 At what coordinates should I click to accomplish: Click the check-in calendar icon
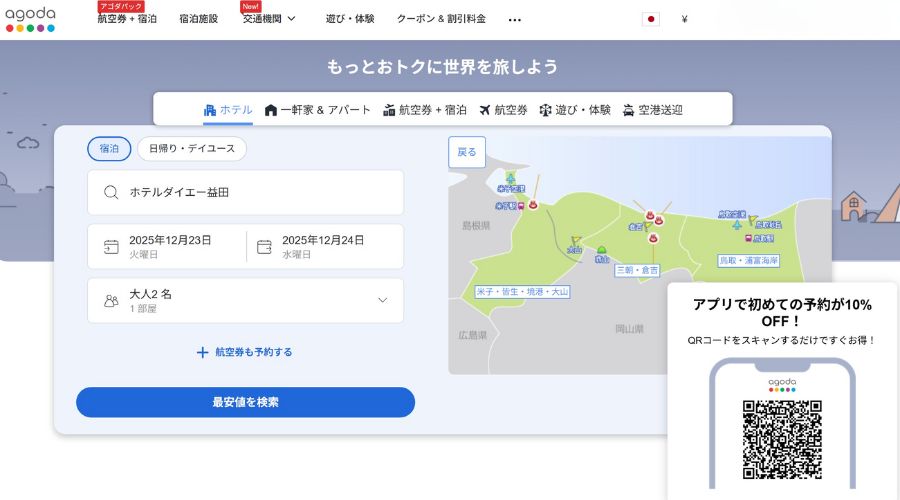click(x=111, y=247)
